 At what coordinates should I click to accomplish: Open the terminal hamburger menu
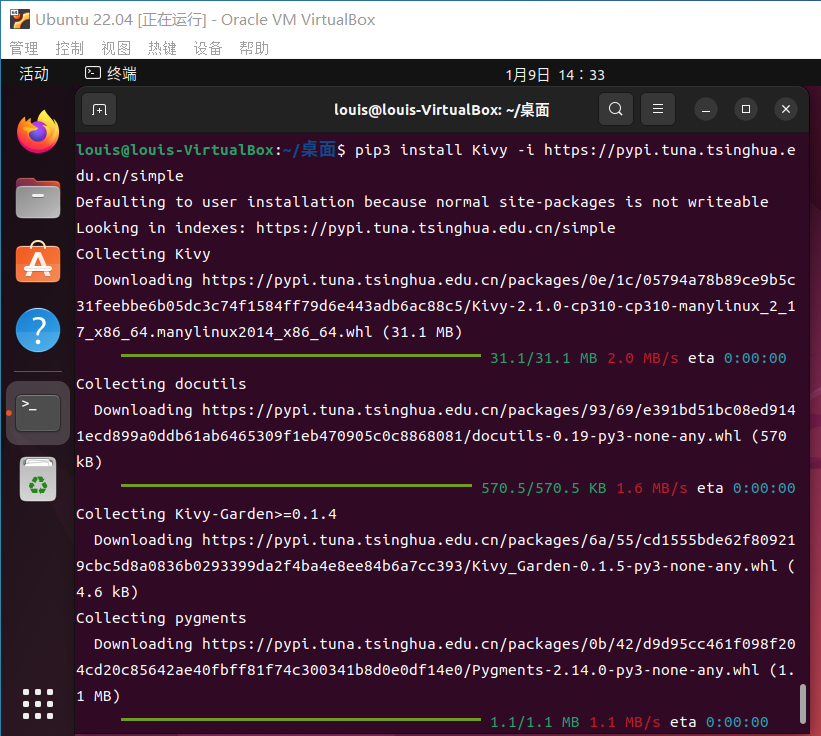pyautogui.click(x=658, y=109)
